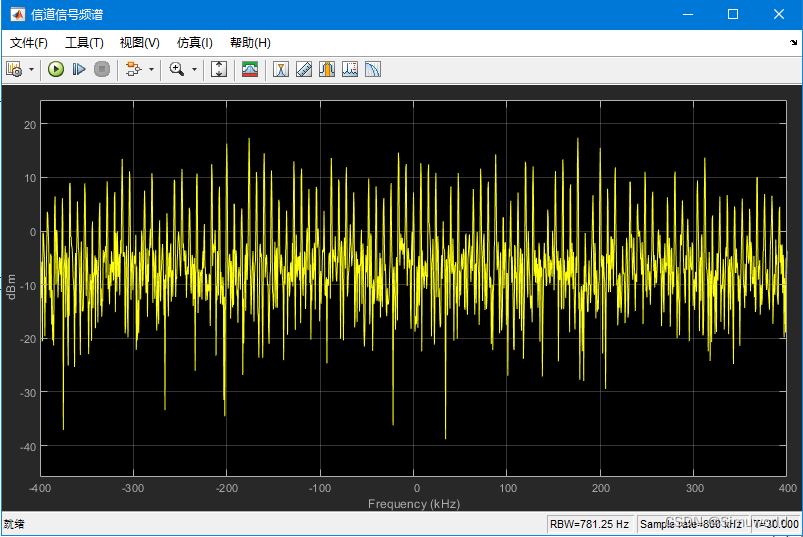The width and height of the screenshot is (803, 537).
Task: Click the highlight Simulink block icon
Action: [133, 69]
